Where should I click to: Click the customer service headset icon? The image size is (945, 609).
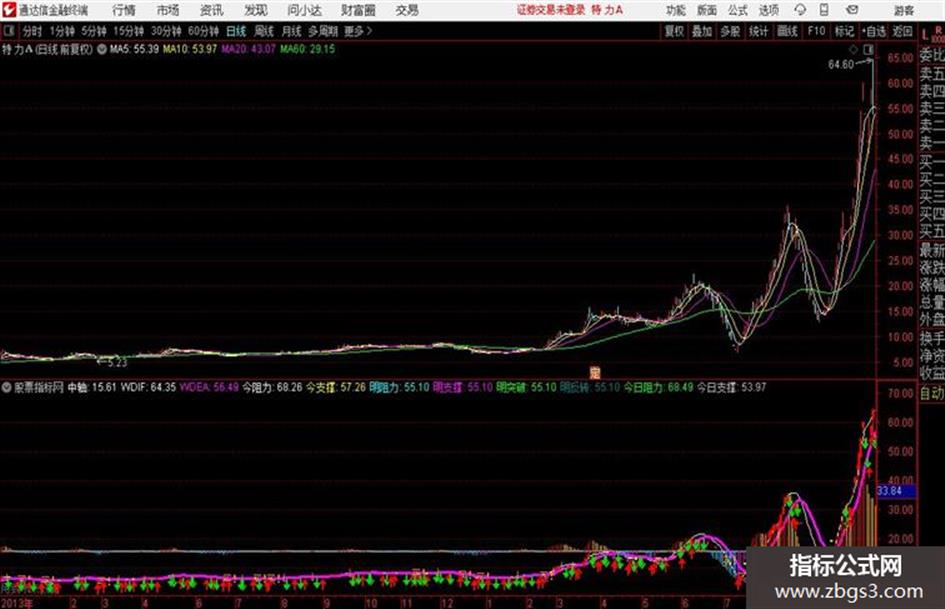tap(800, 10)
